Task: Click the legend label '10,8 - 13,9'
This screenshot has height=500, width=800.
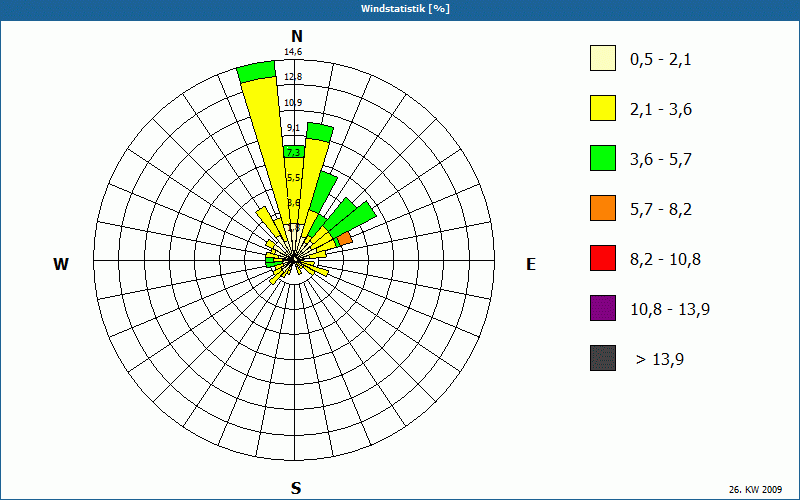Action: point(670,310)
